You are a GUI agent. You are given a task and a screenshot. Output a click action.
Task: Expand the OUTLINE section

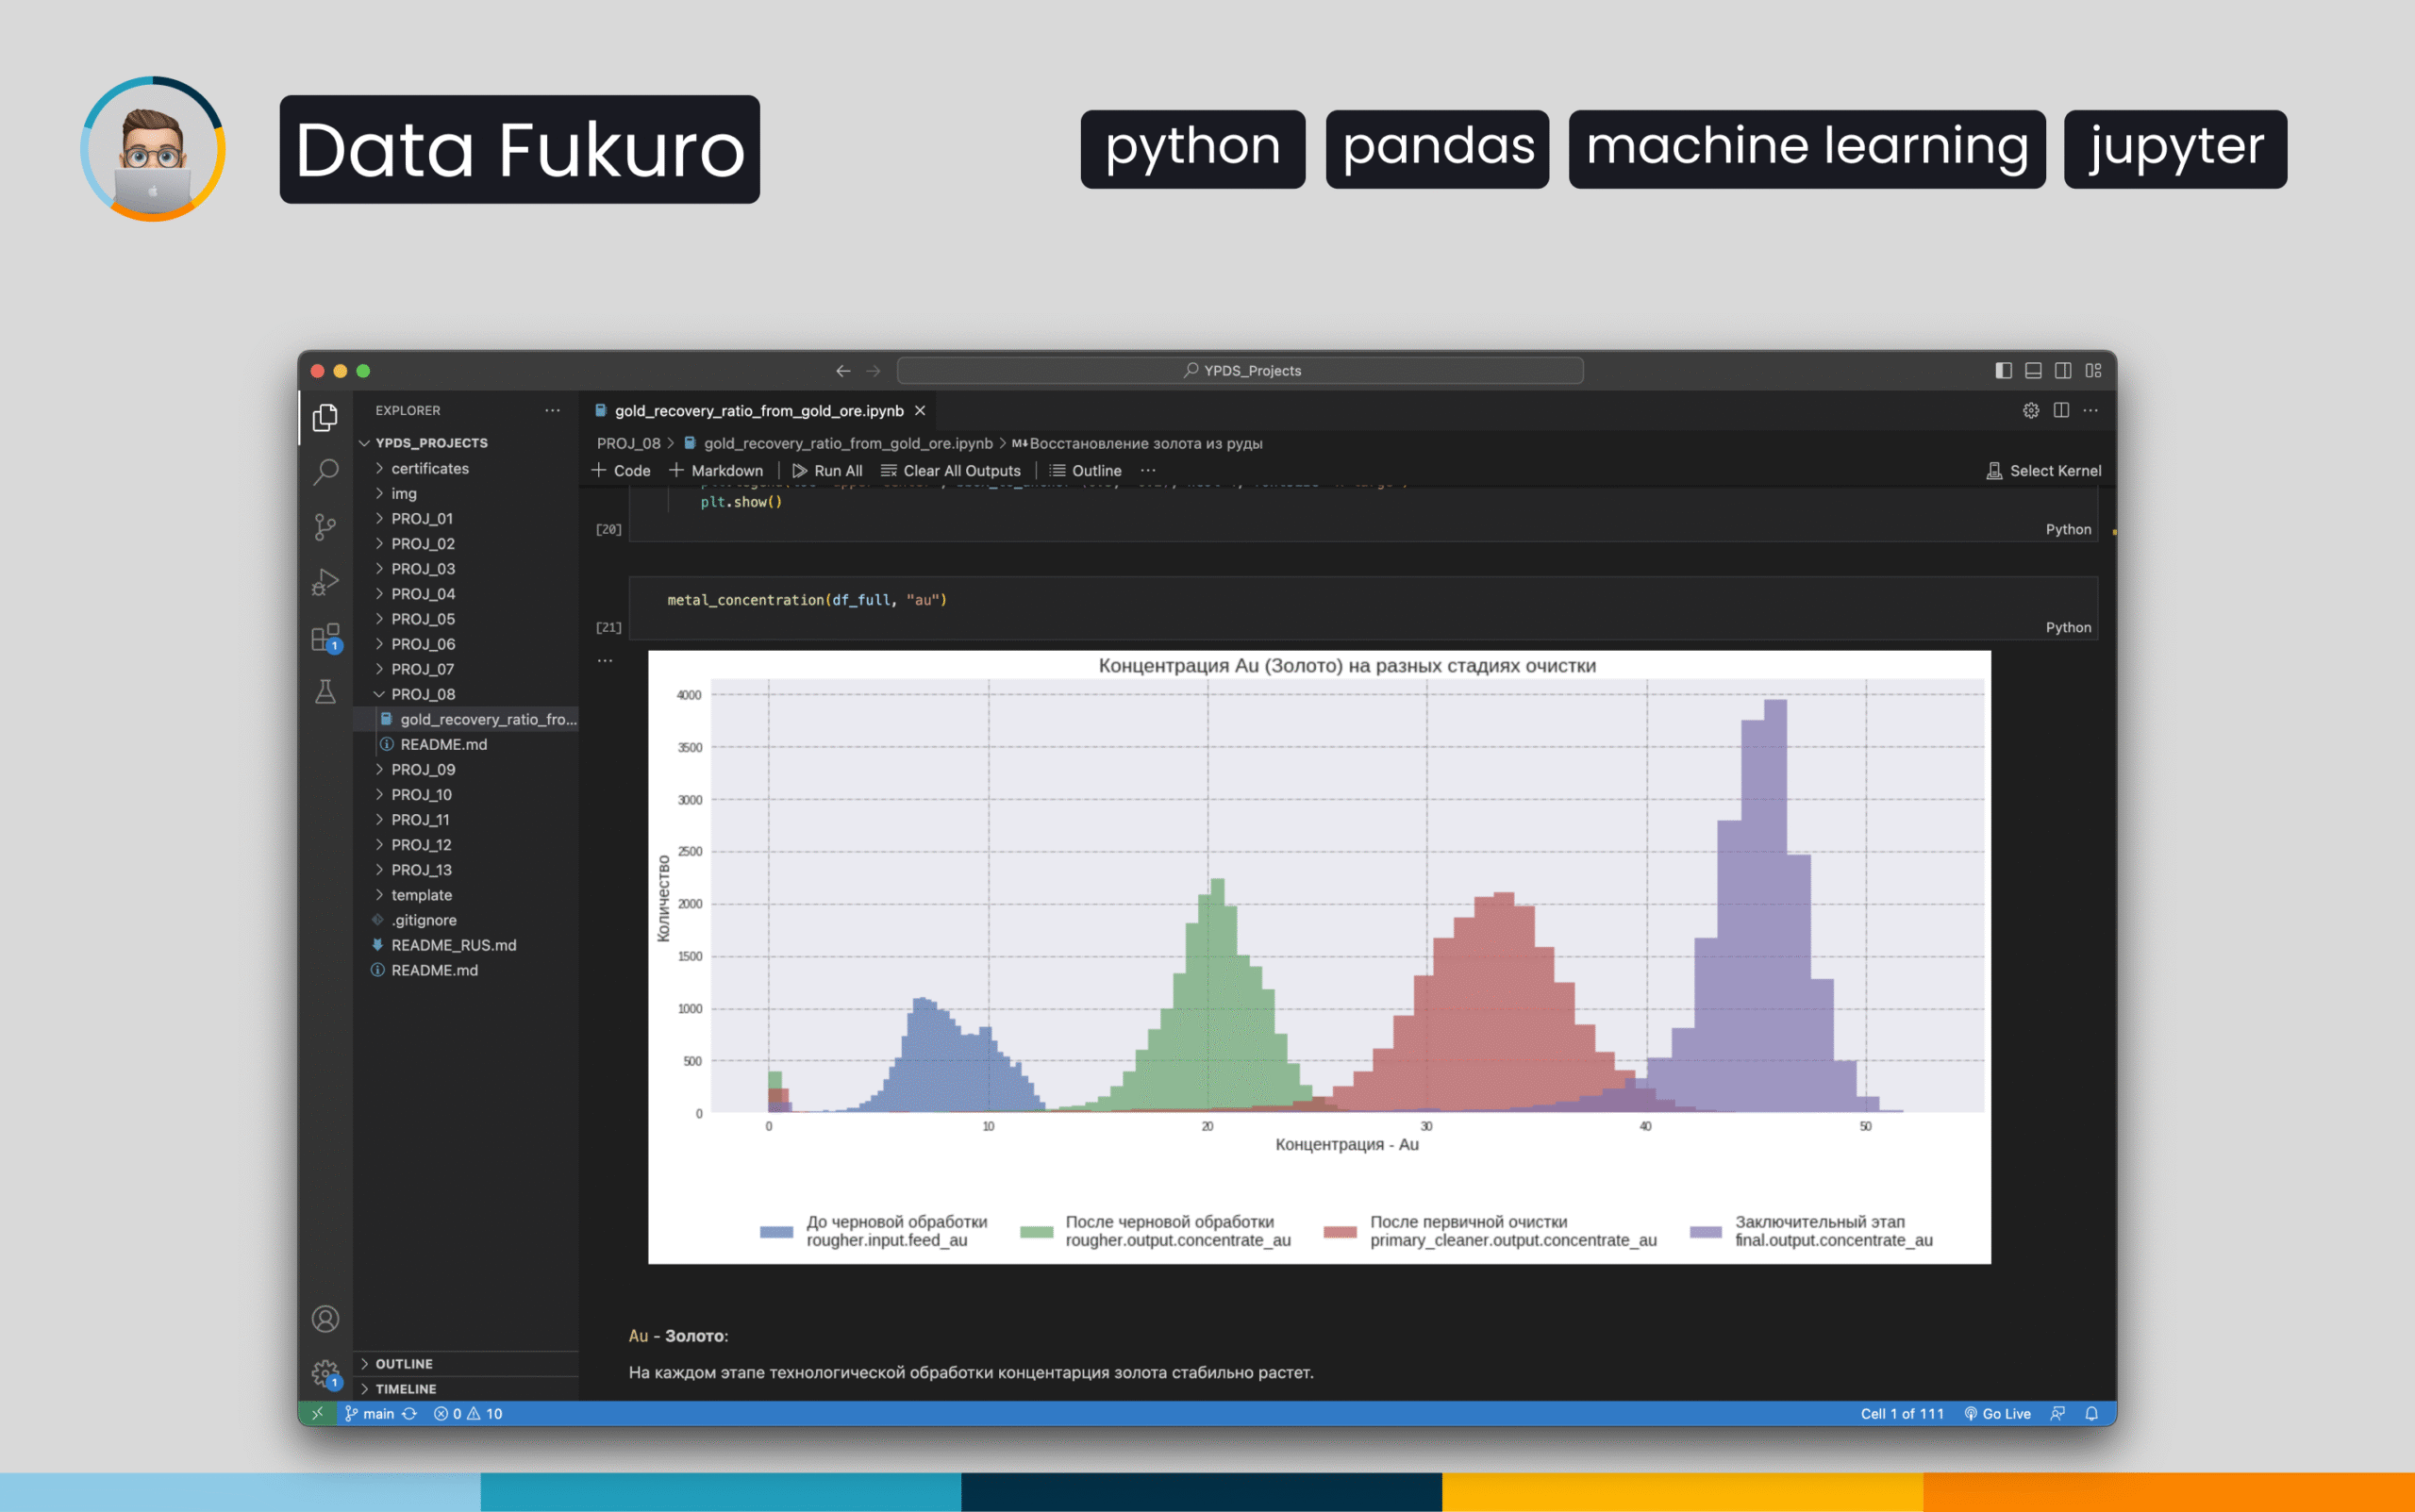click(x=404, y=1363)
